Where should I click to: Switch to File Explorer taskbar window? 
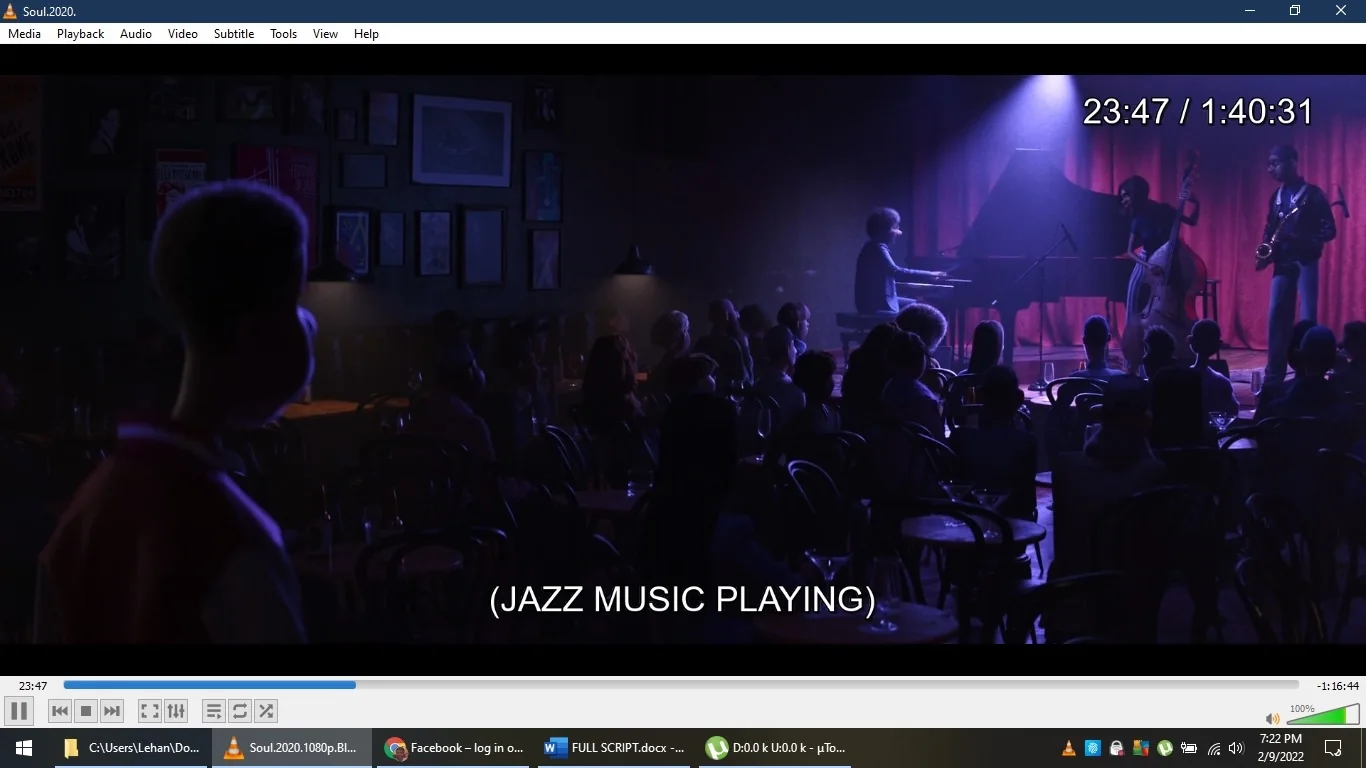(x=130, y=748)
